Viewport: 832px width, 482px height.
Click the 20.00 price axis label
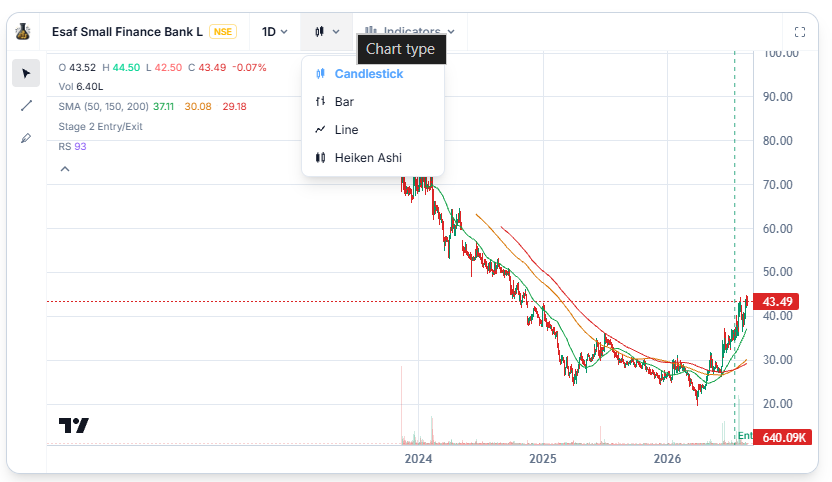[x=777, y=403]
